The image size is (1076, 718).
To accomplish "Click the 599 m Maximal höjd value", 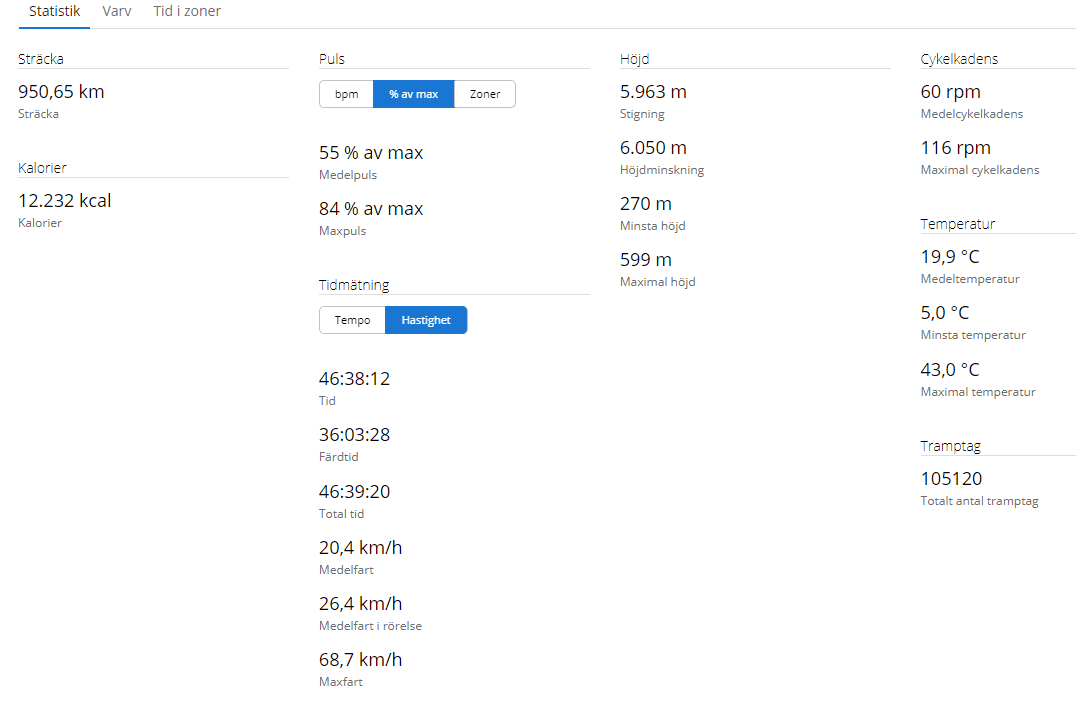I will tap(646, 260).
